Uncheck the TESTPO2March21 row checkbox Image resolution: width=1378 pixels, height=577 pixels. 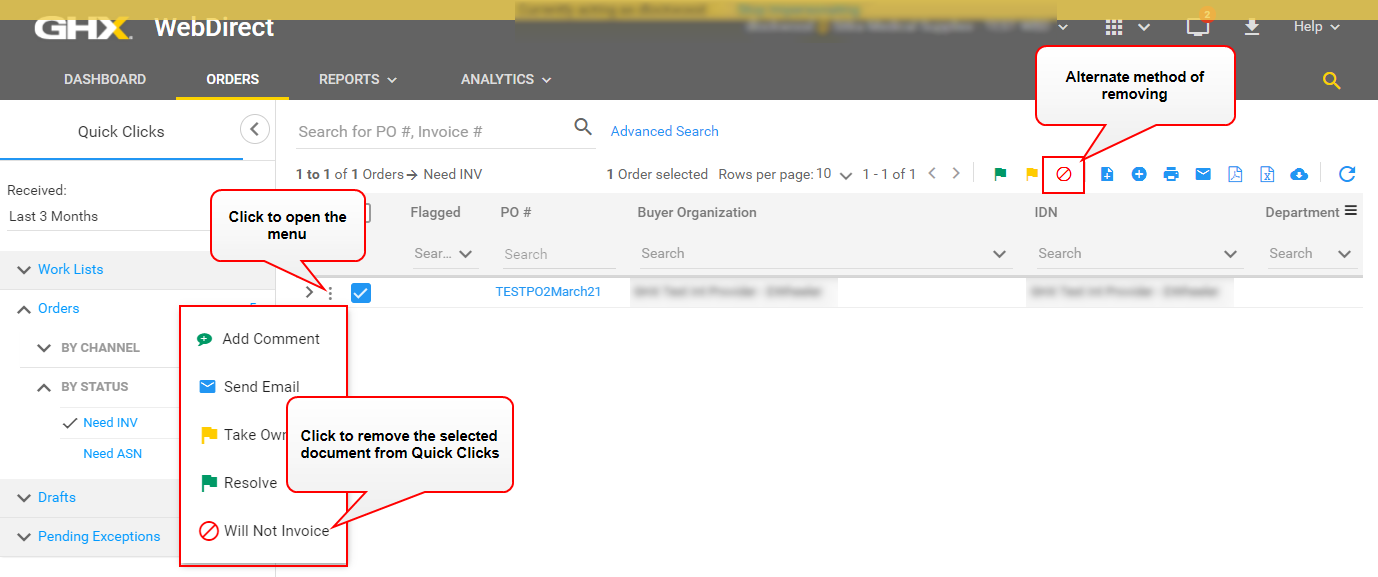coord(361,293)
